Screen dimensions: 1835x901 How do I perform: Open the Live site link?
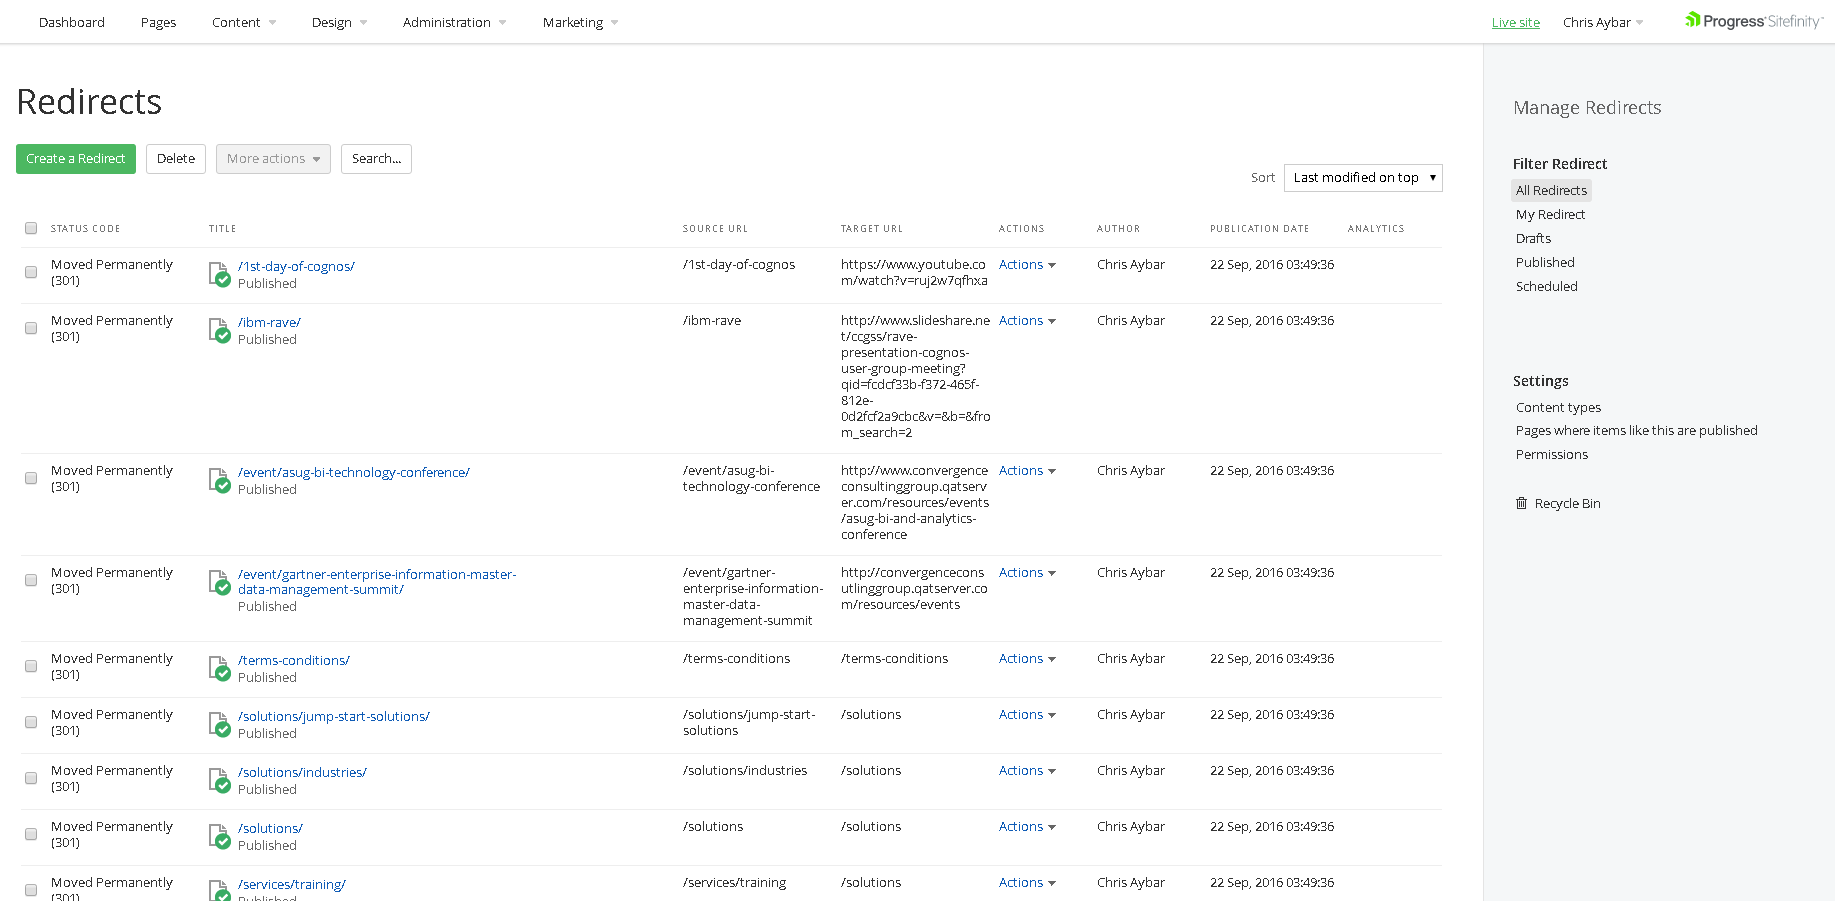[x=1515, y=22]
